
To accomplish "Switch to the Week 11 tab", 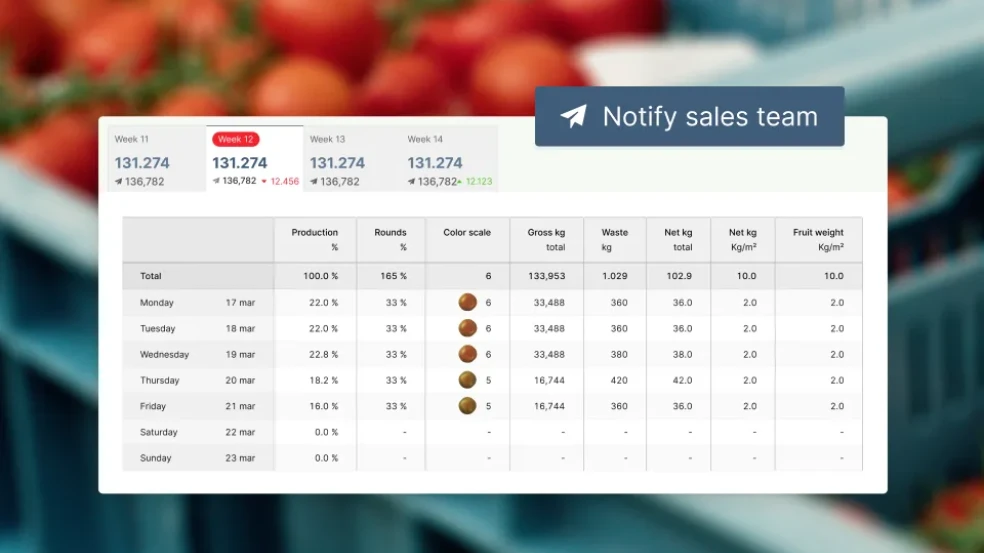I will (x=155, y=158).
